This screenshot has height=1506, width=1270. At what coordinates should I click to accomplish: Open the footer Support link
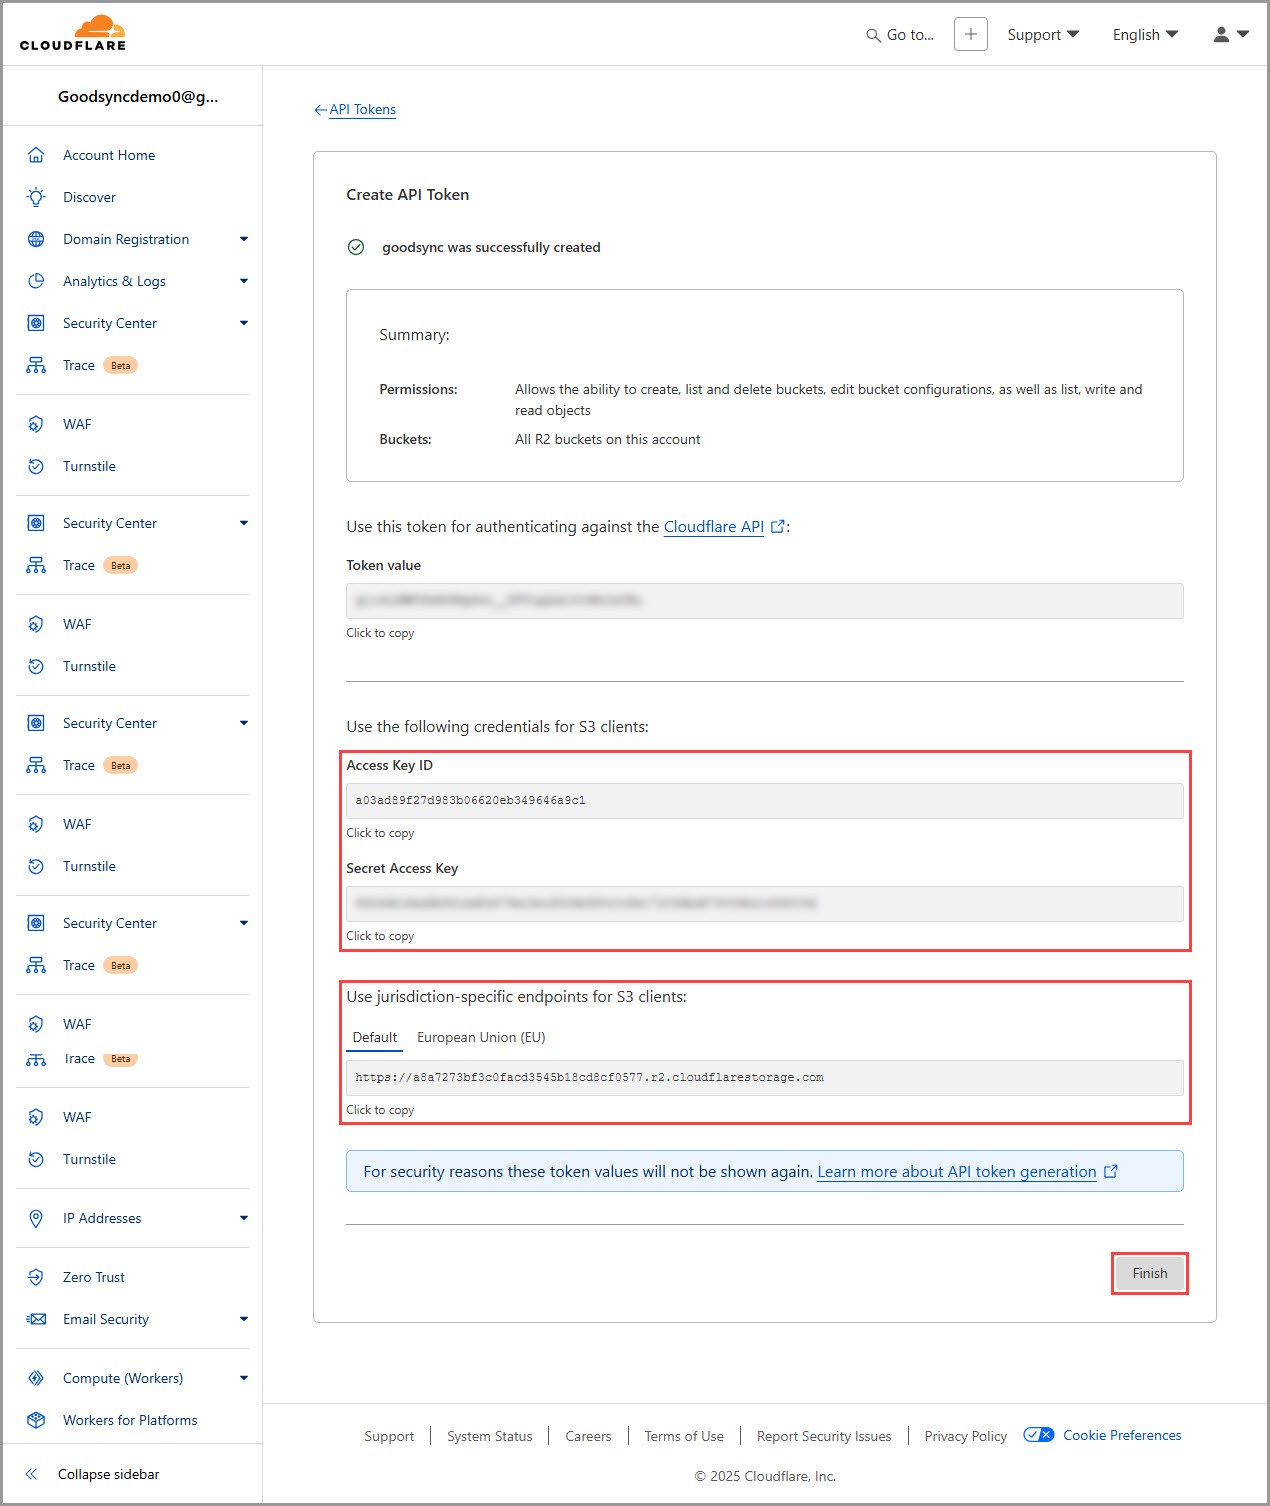(x=389, y=1436)
